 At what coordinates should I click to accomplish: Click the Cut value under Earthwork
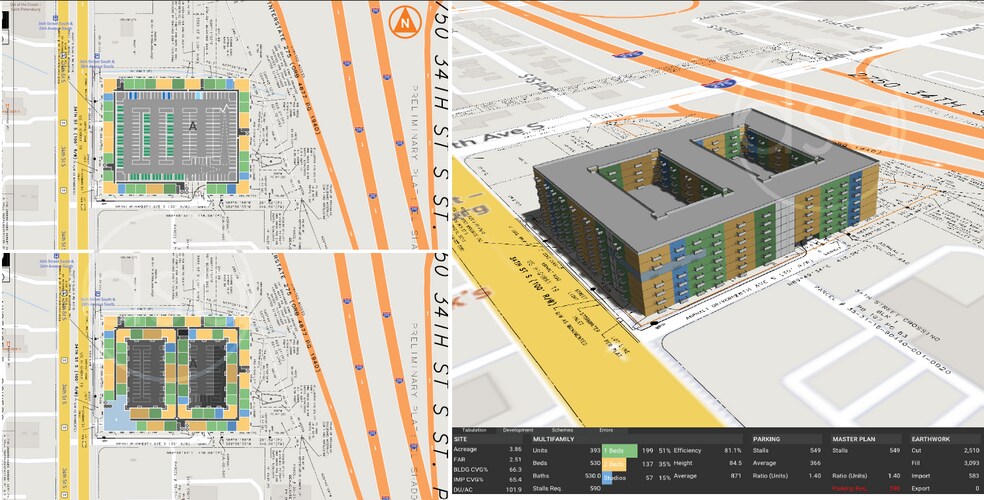pos(973,451)
